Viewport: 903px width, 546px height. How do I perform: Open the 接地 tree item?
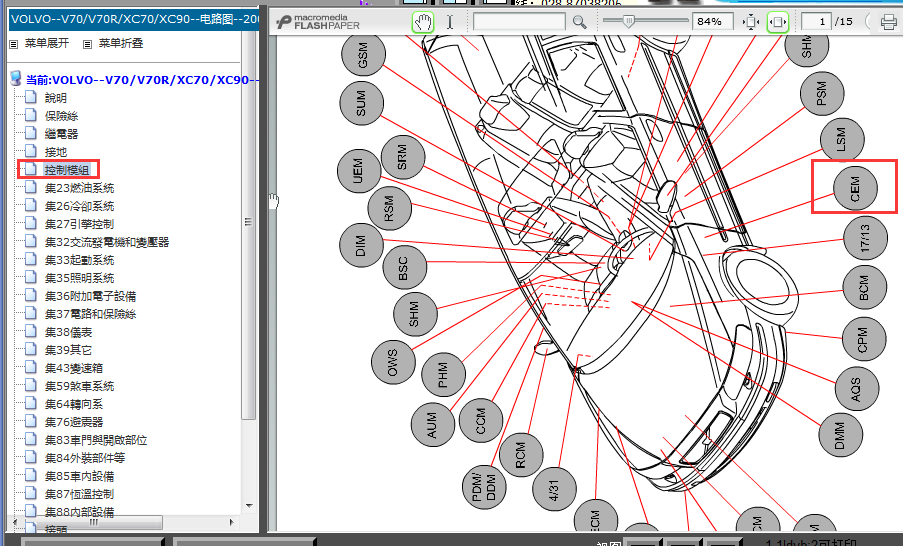[x=56, y=152]
